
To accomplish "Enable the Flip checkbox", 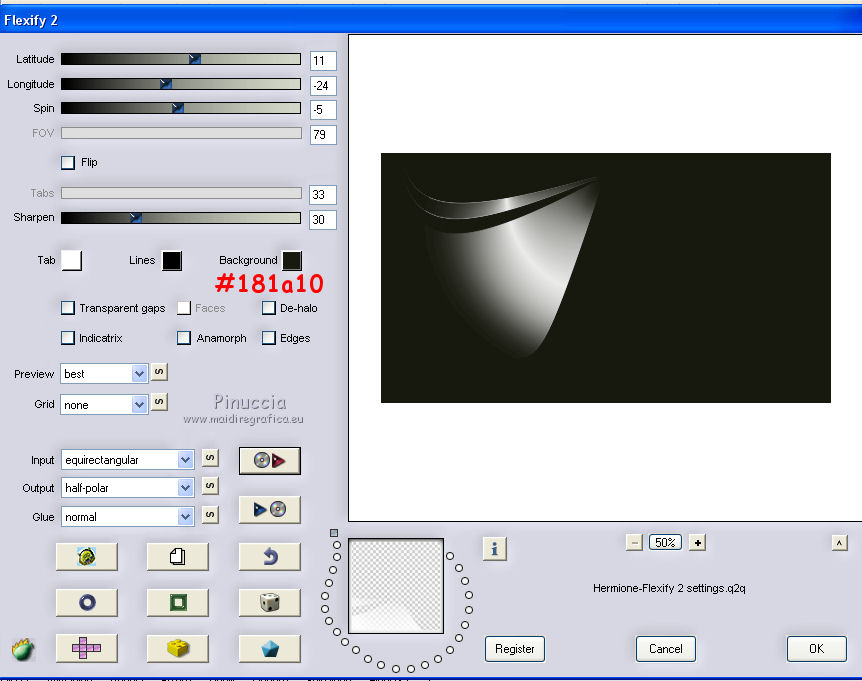I will coord(68,163).
